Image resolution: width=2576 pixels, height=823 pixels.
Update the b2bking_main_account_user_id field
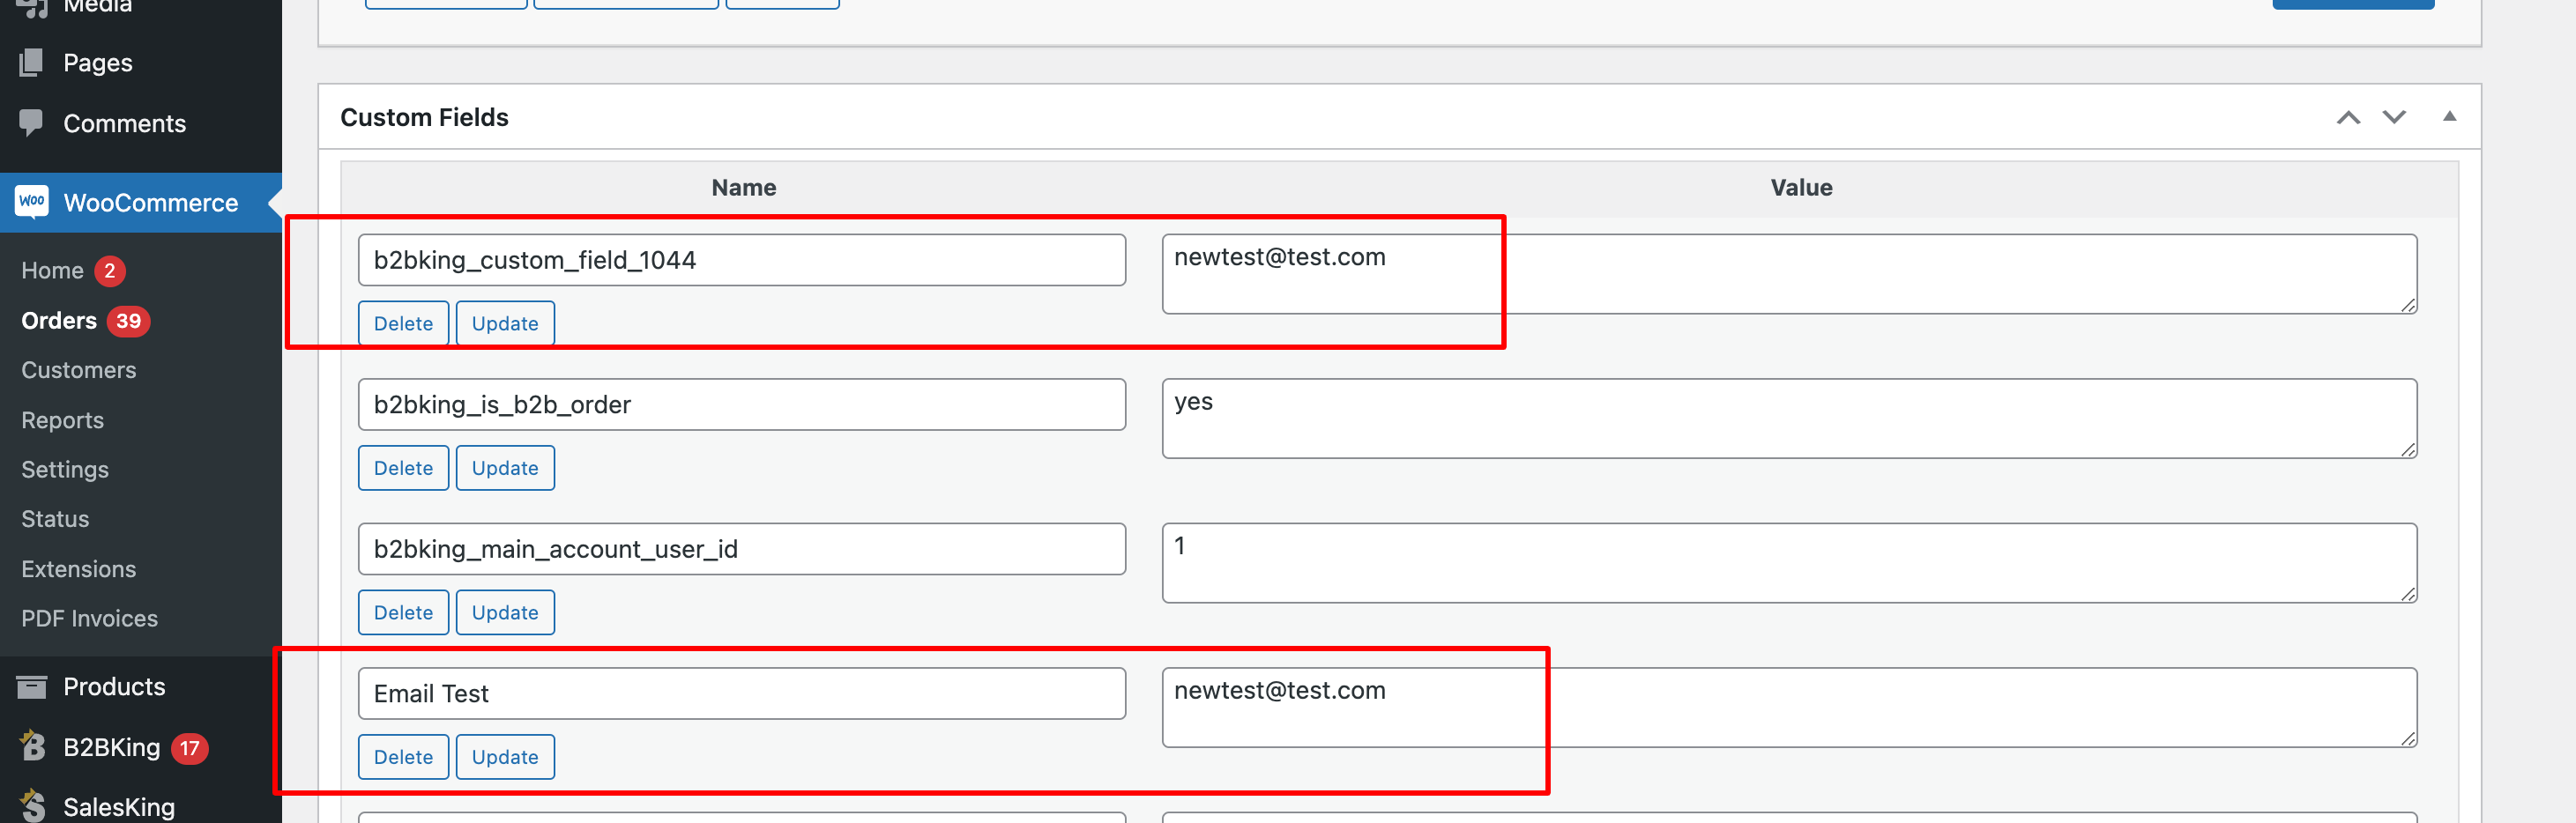tap(505, 612)
